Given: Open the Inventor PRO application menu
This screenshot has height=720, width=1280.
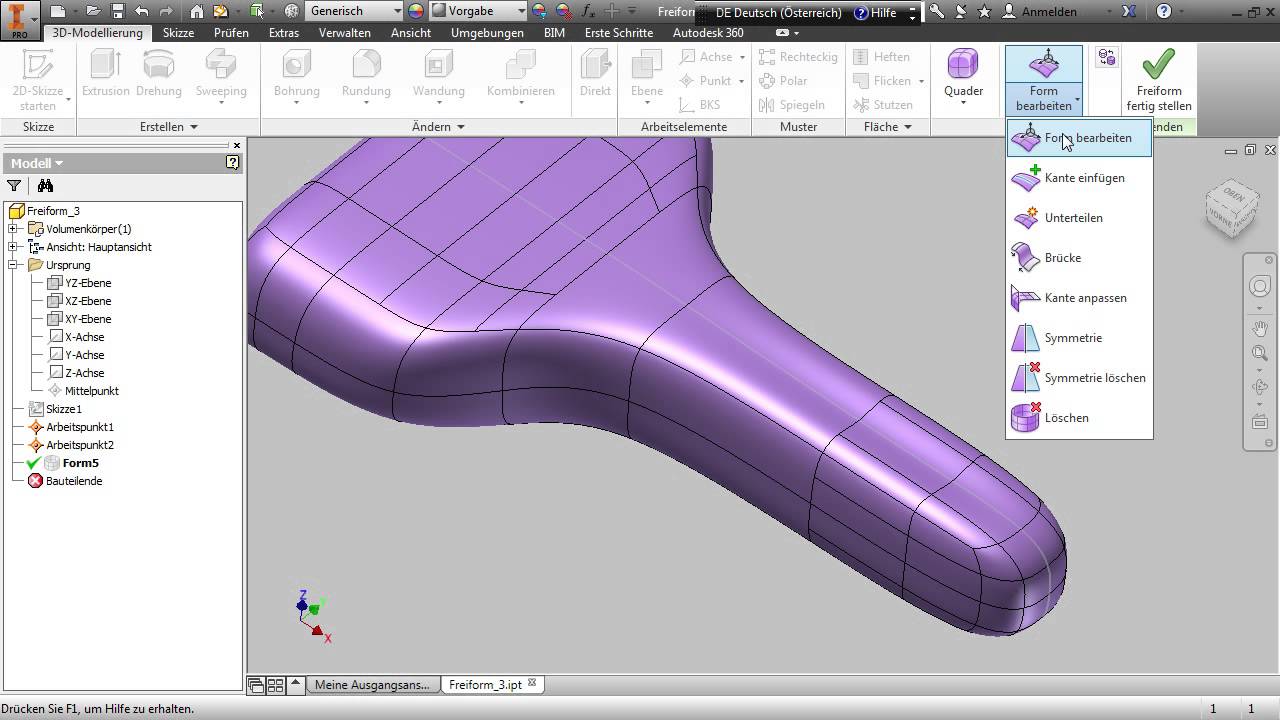Looking at the screenshot, I should tap(20, 19).
